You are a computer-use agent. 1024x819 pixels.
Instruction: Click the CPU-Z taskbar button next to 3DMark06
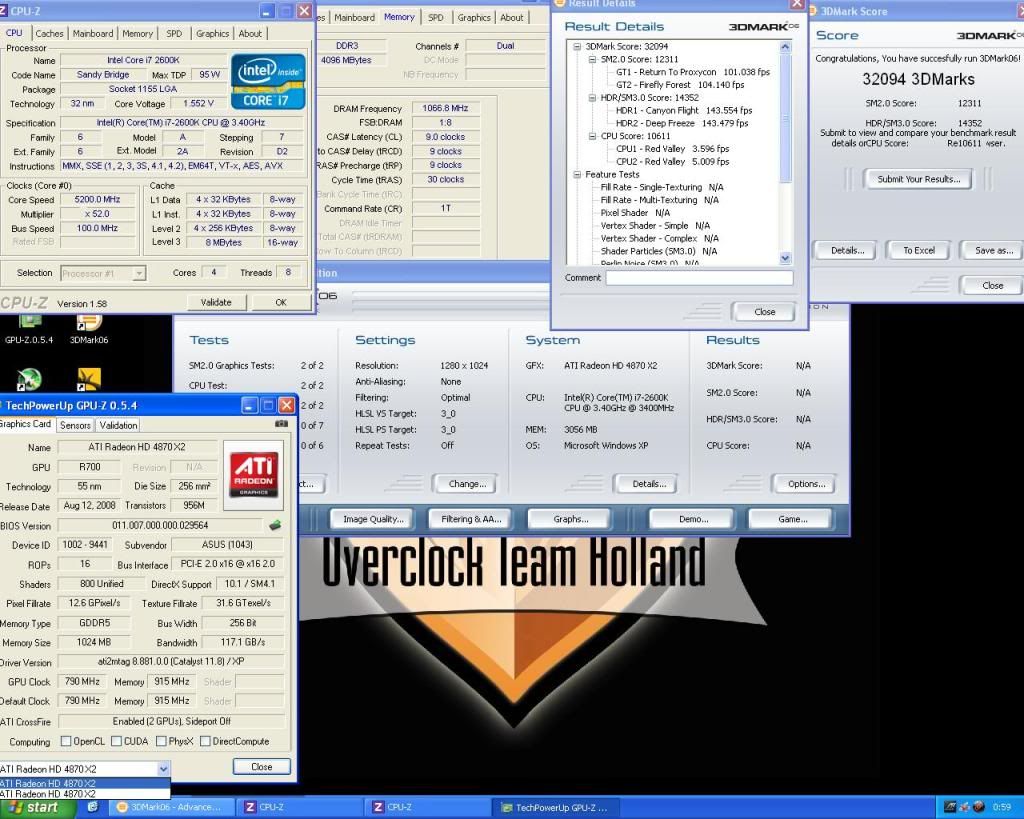(299, 807)
